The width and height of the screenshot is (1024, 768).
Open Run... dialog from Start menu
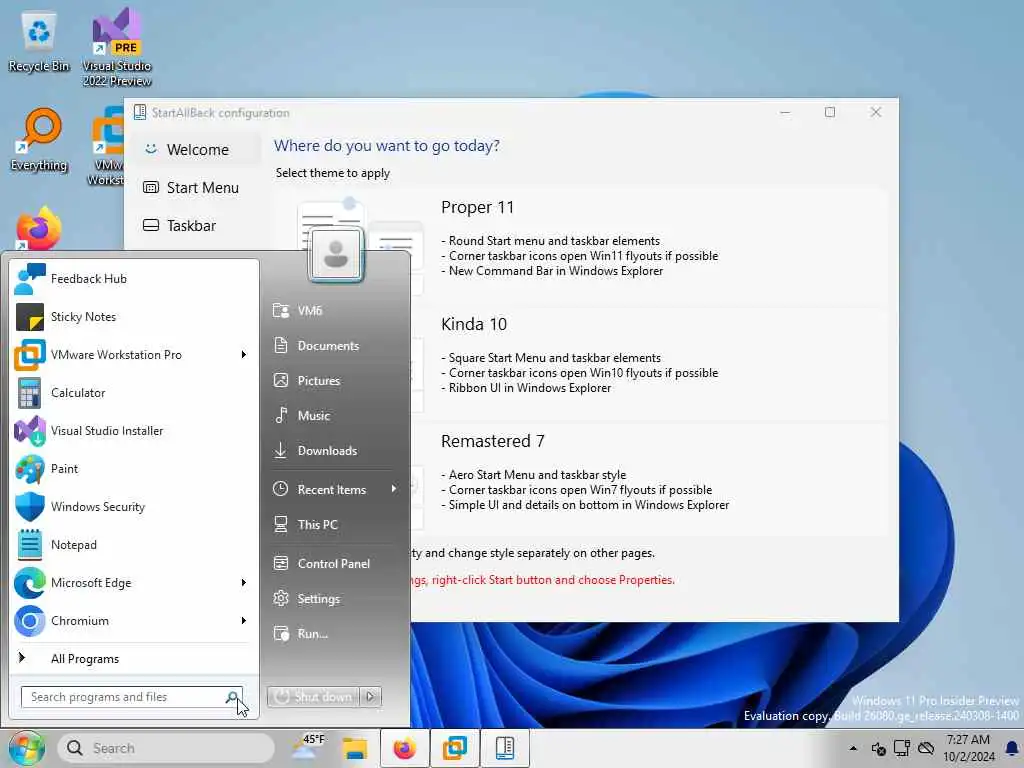[x=334, y=633]
